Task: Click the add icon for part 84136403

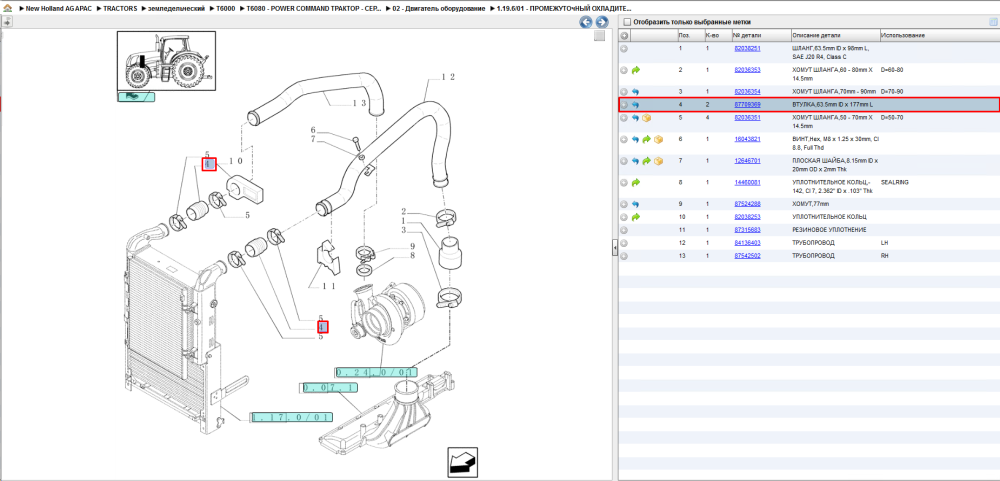Action: (624, 243)
